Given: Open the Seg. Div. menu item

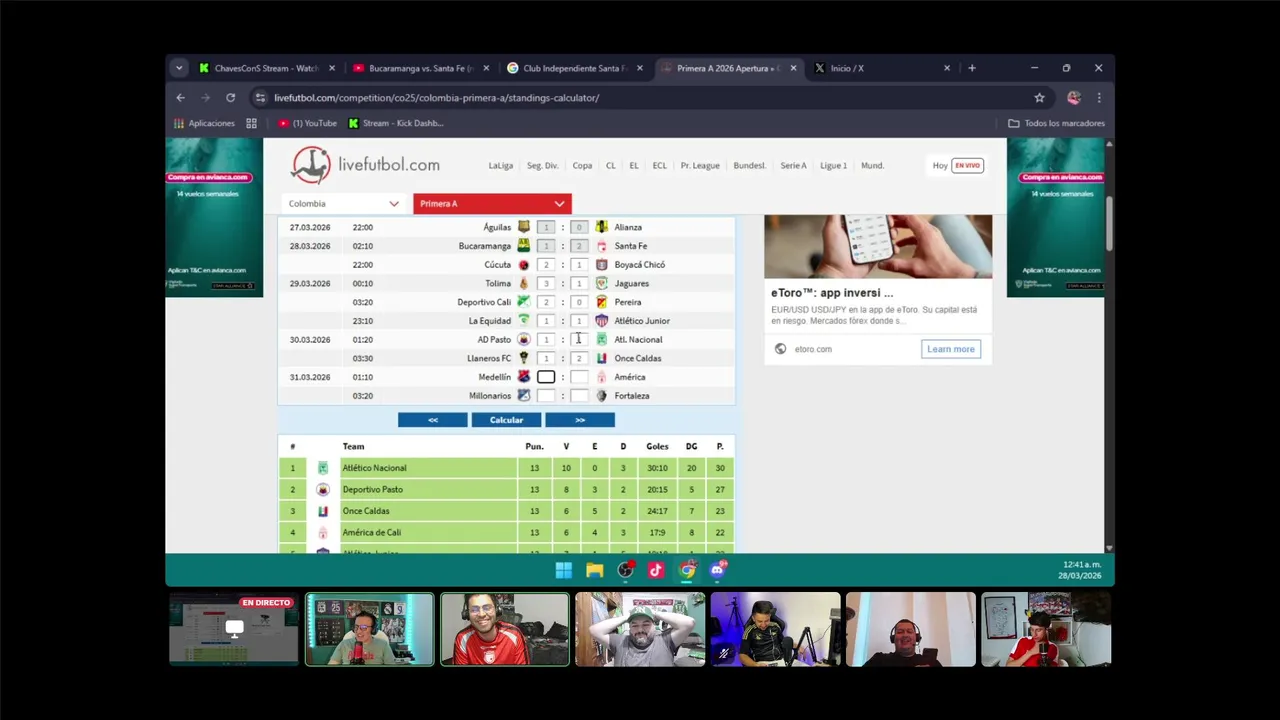Looking at the screenshot, I should (x=543, y=165).
